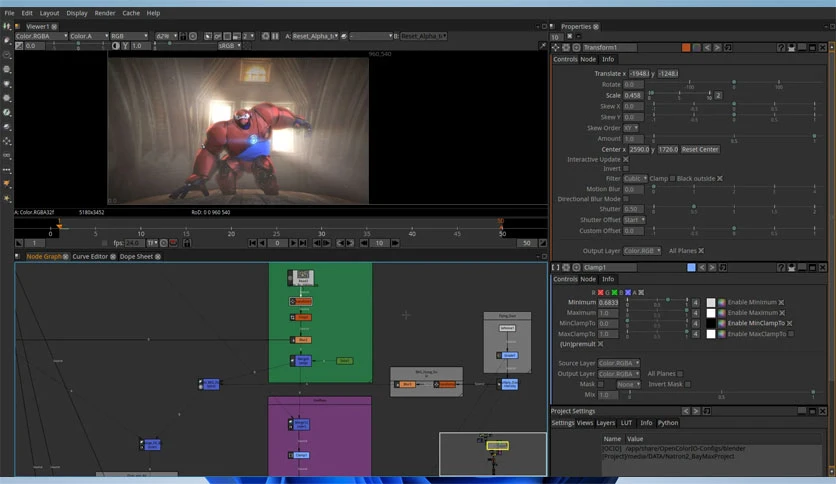
Task: Click the Reset Center button
Action: 700,149
